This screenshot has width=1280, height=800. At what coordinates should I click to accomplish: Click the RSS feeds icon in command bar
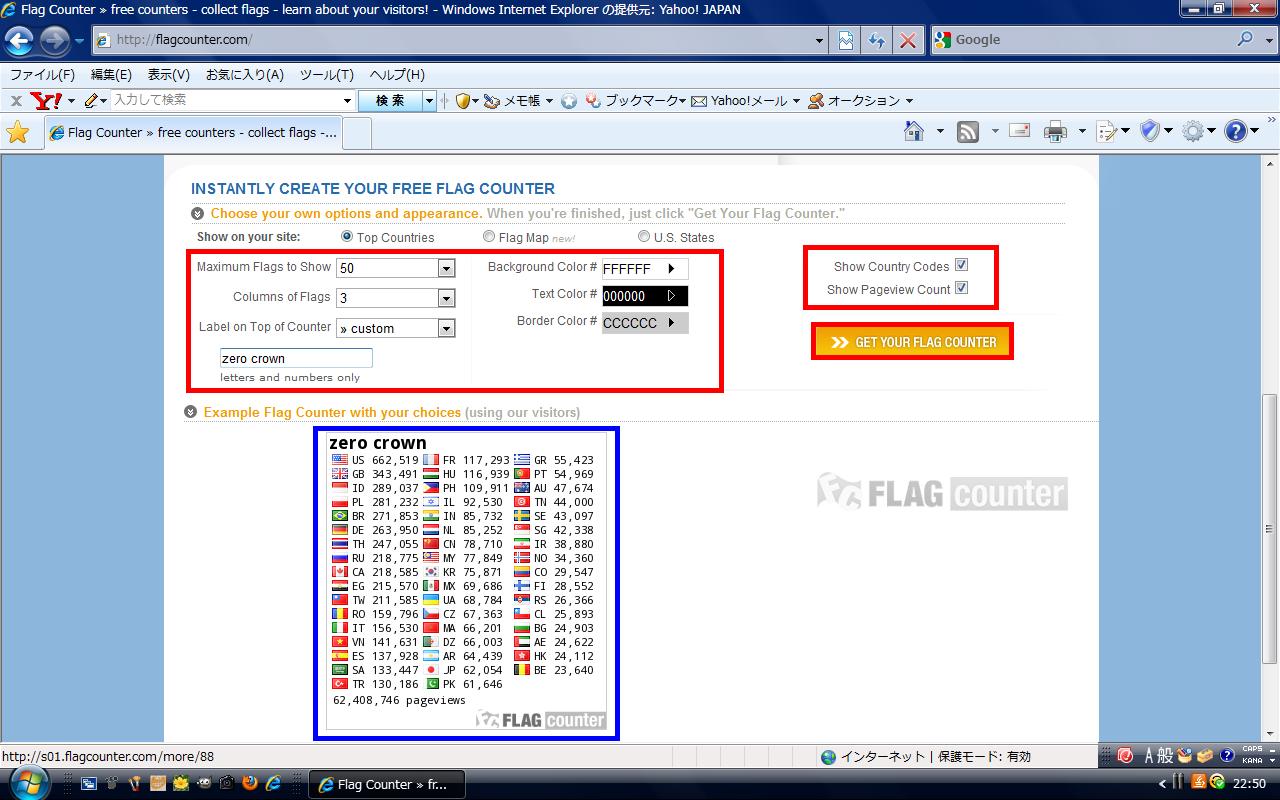[x=968, y=131]
